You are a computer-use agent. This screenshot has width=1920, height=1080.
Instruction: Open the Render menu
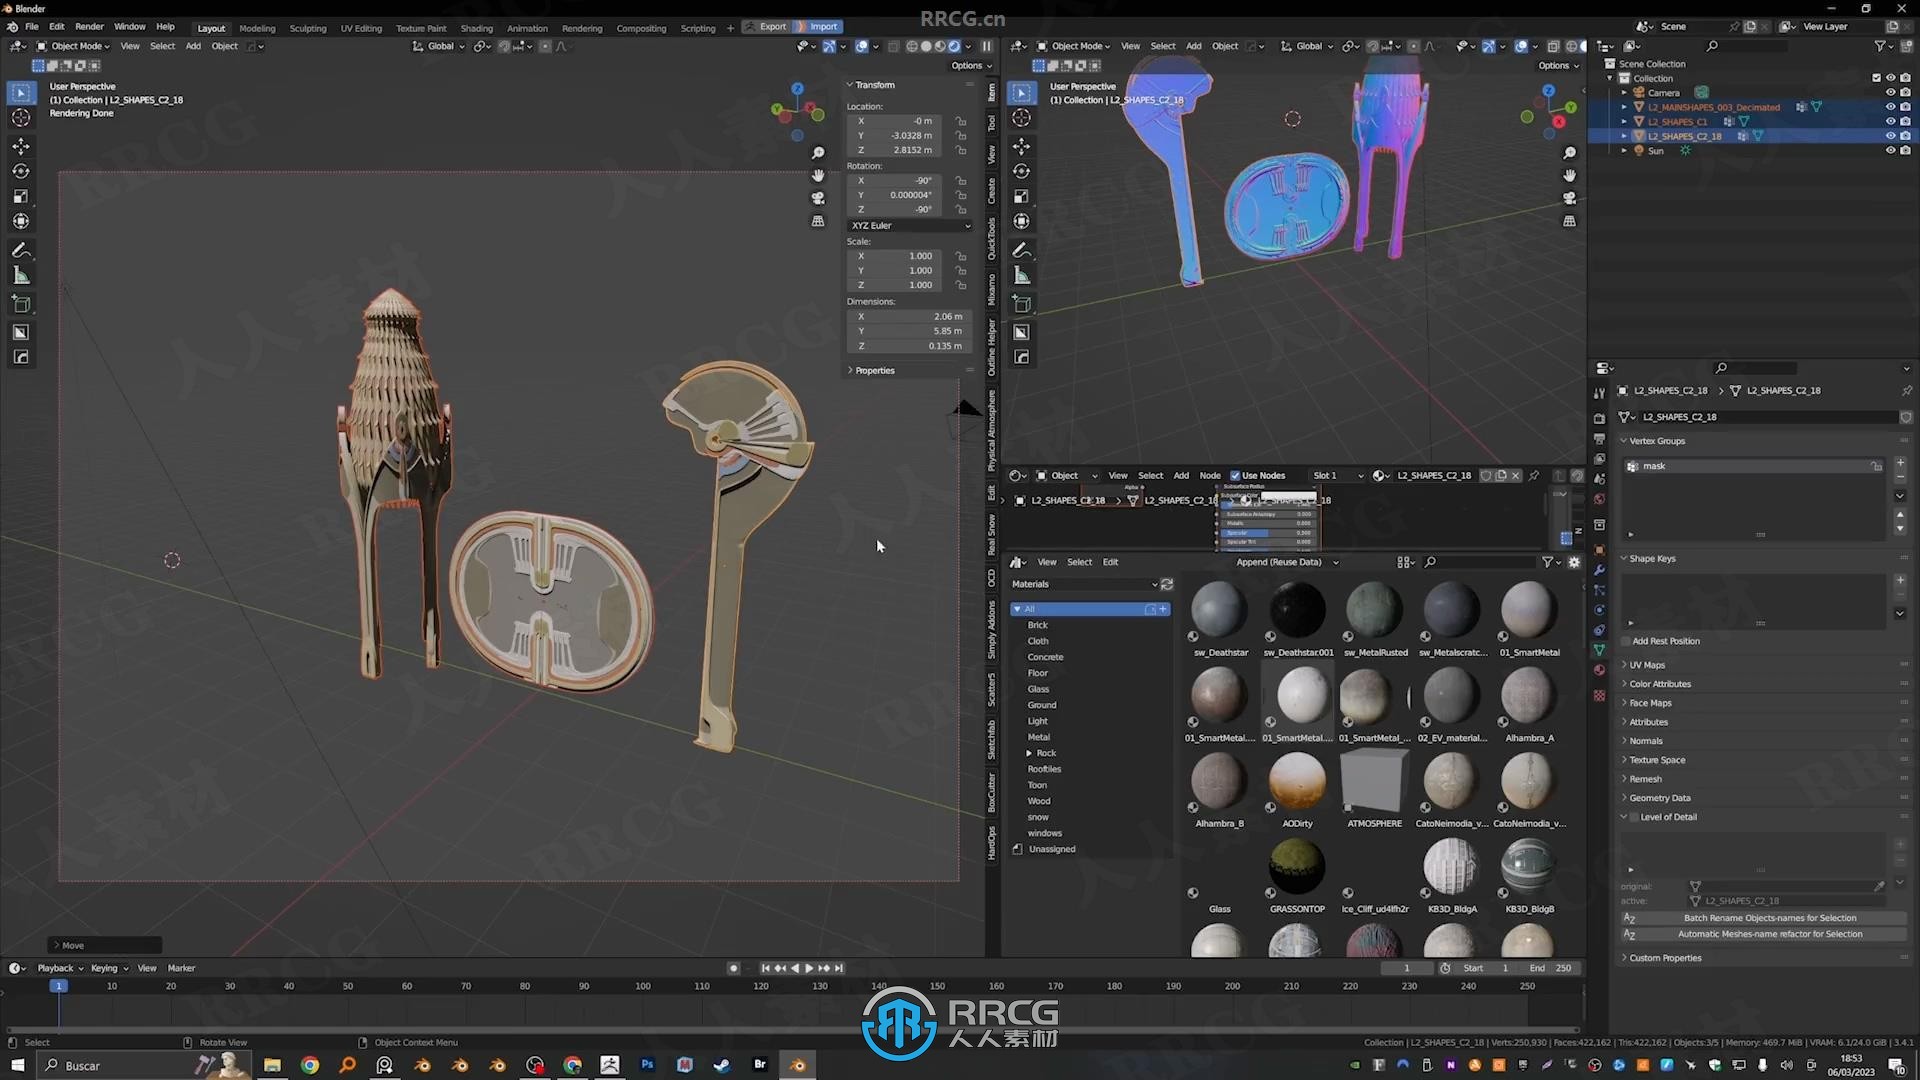click(89, 27)
